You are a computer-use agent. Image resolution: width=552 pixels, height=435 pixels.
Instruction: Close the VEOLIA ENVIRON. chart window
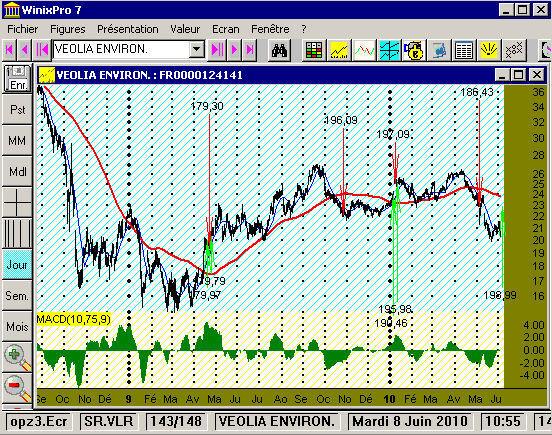537,75
